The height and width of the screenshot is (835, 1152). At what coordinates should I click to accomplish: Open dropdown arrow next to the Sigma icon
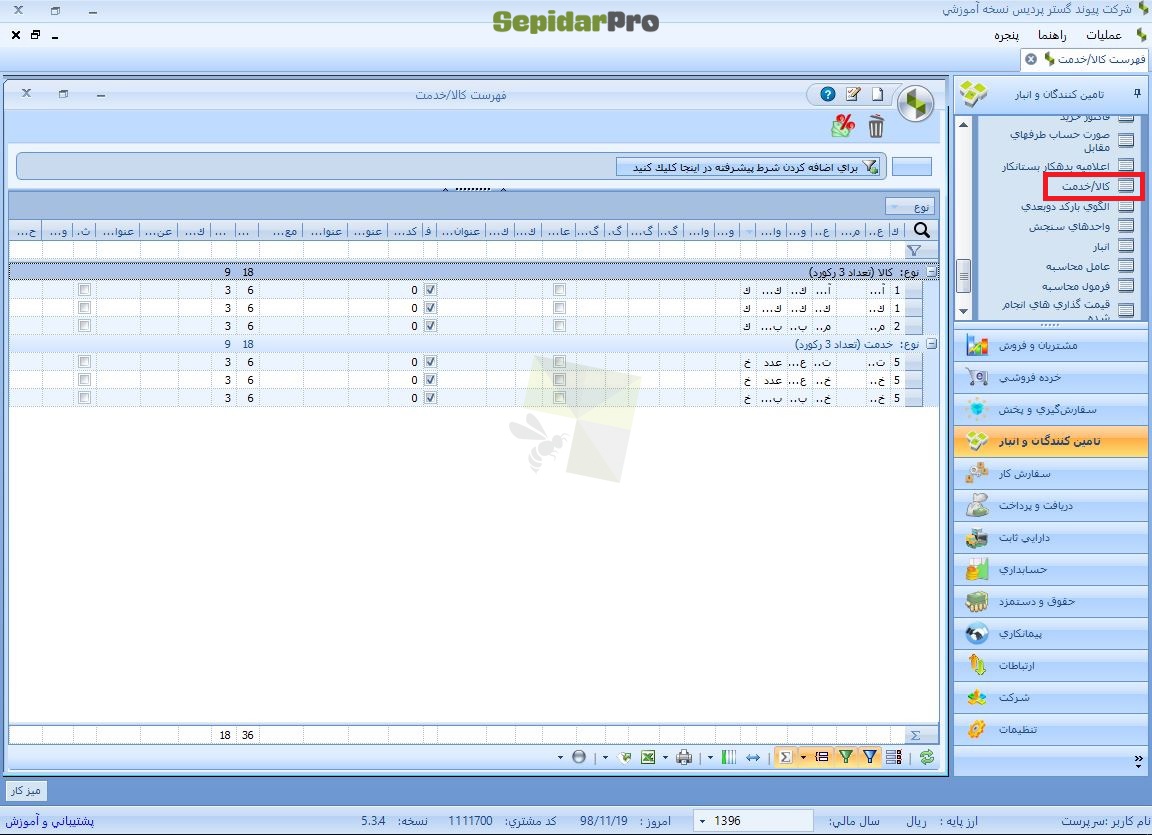803,757
